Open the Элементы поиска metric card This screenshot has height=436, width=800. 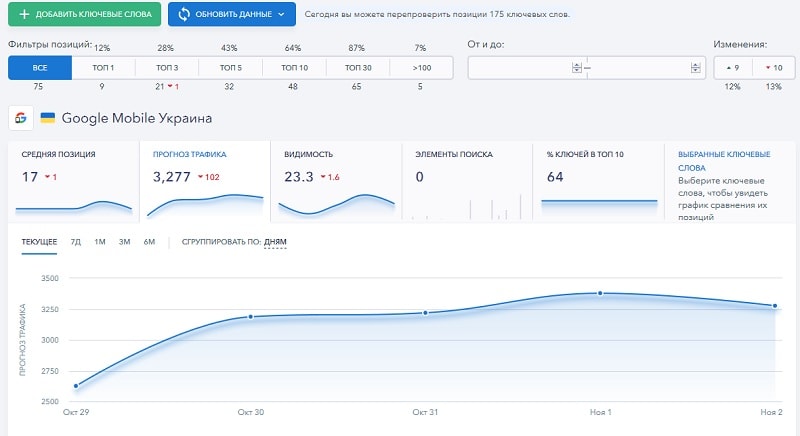point(467,182)
